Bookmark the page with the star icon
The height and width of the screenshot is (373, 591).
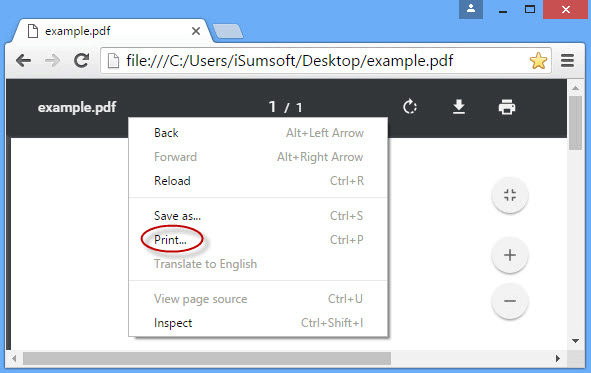click(538, 61)
